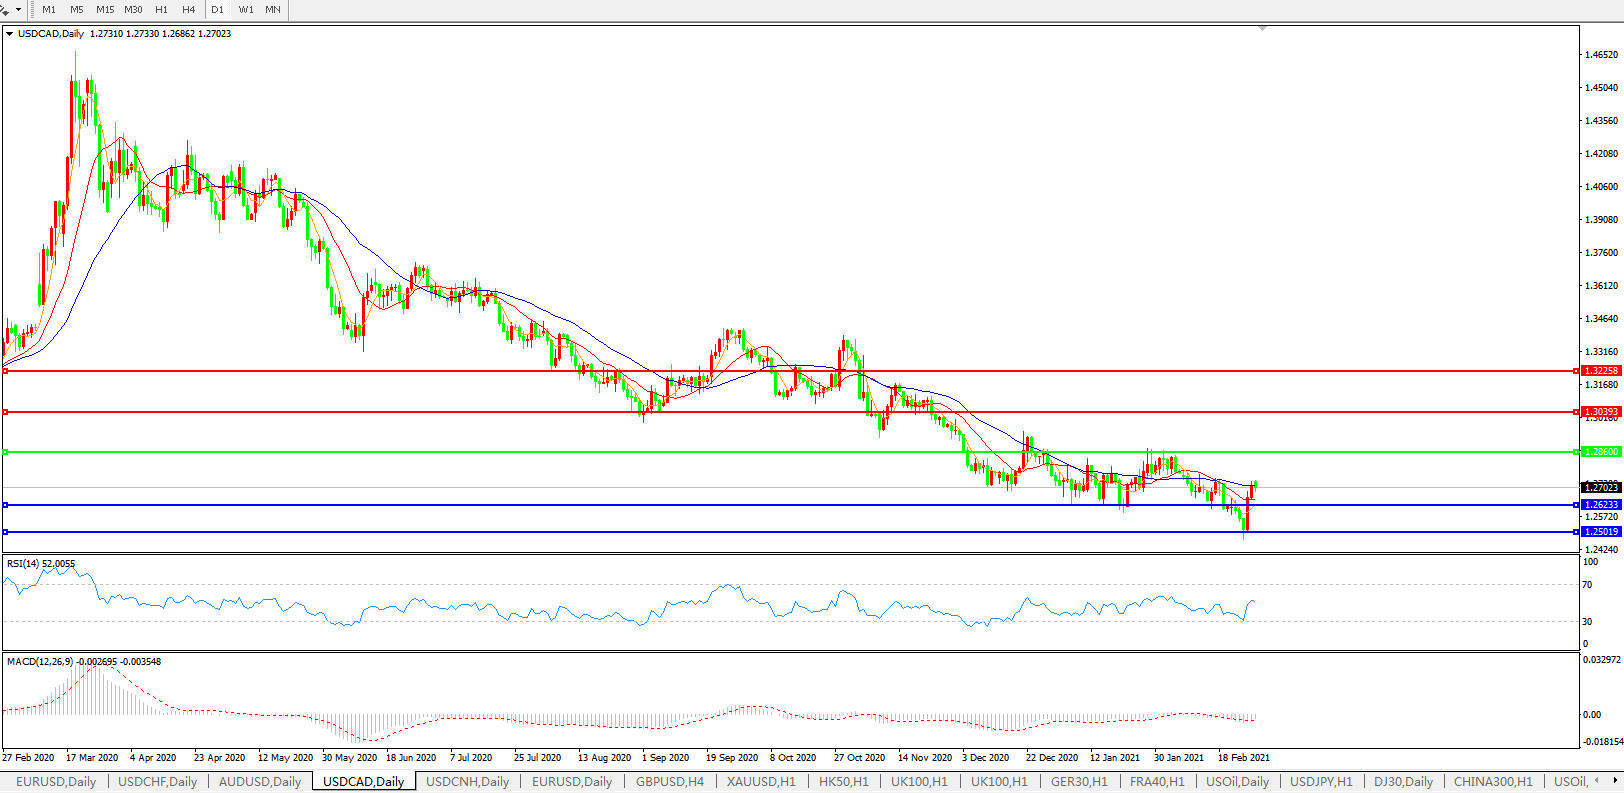Select the red 1.32258 price level label
Image resolution: width=1624 pixels, height=793 pixels.
[x=1600, y=371]
